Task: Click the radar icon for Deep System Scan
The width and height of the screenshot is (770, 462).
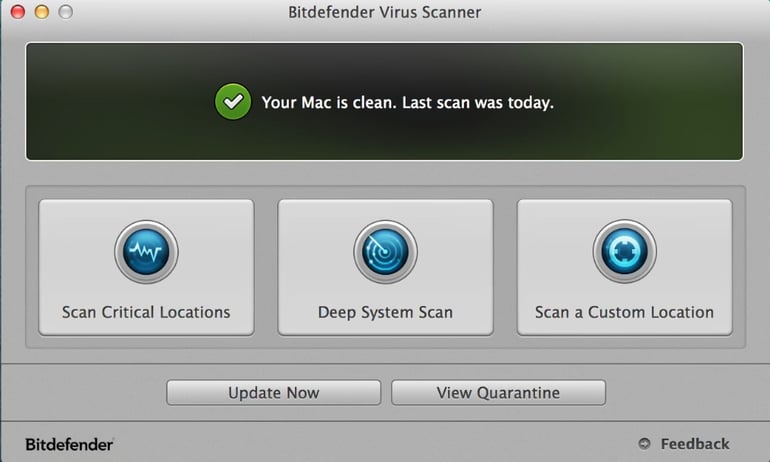Action: 385,251
